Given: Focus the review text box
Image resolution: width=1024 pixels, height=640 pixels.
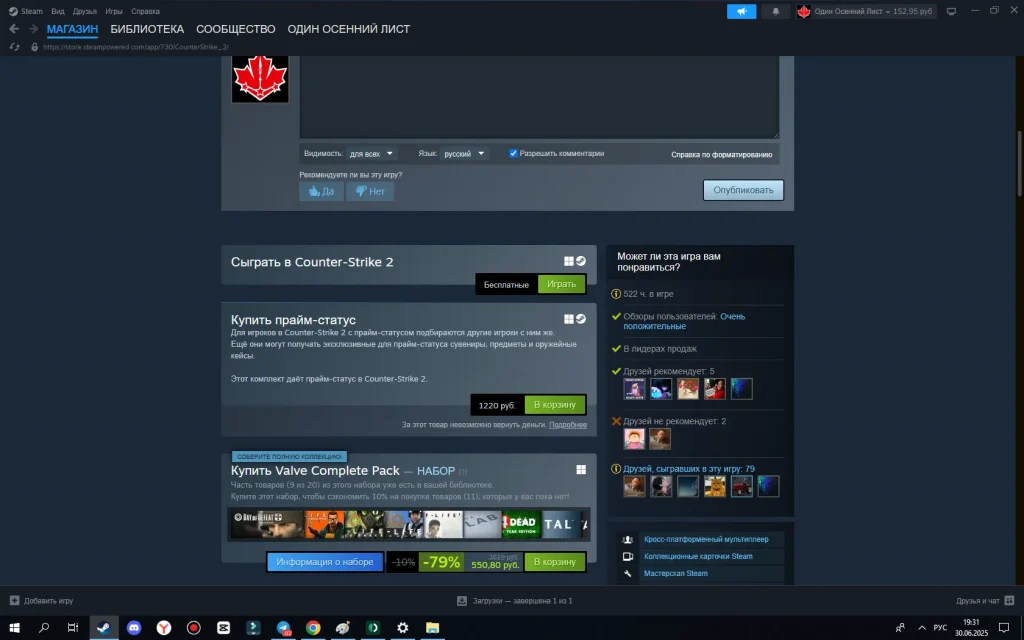Looking at the screenshot, I should [x=539, y=97].
